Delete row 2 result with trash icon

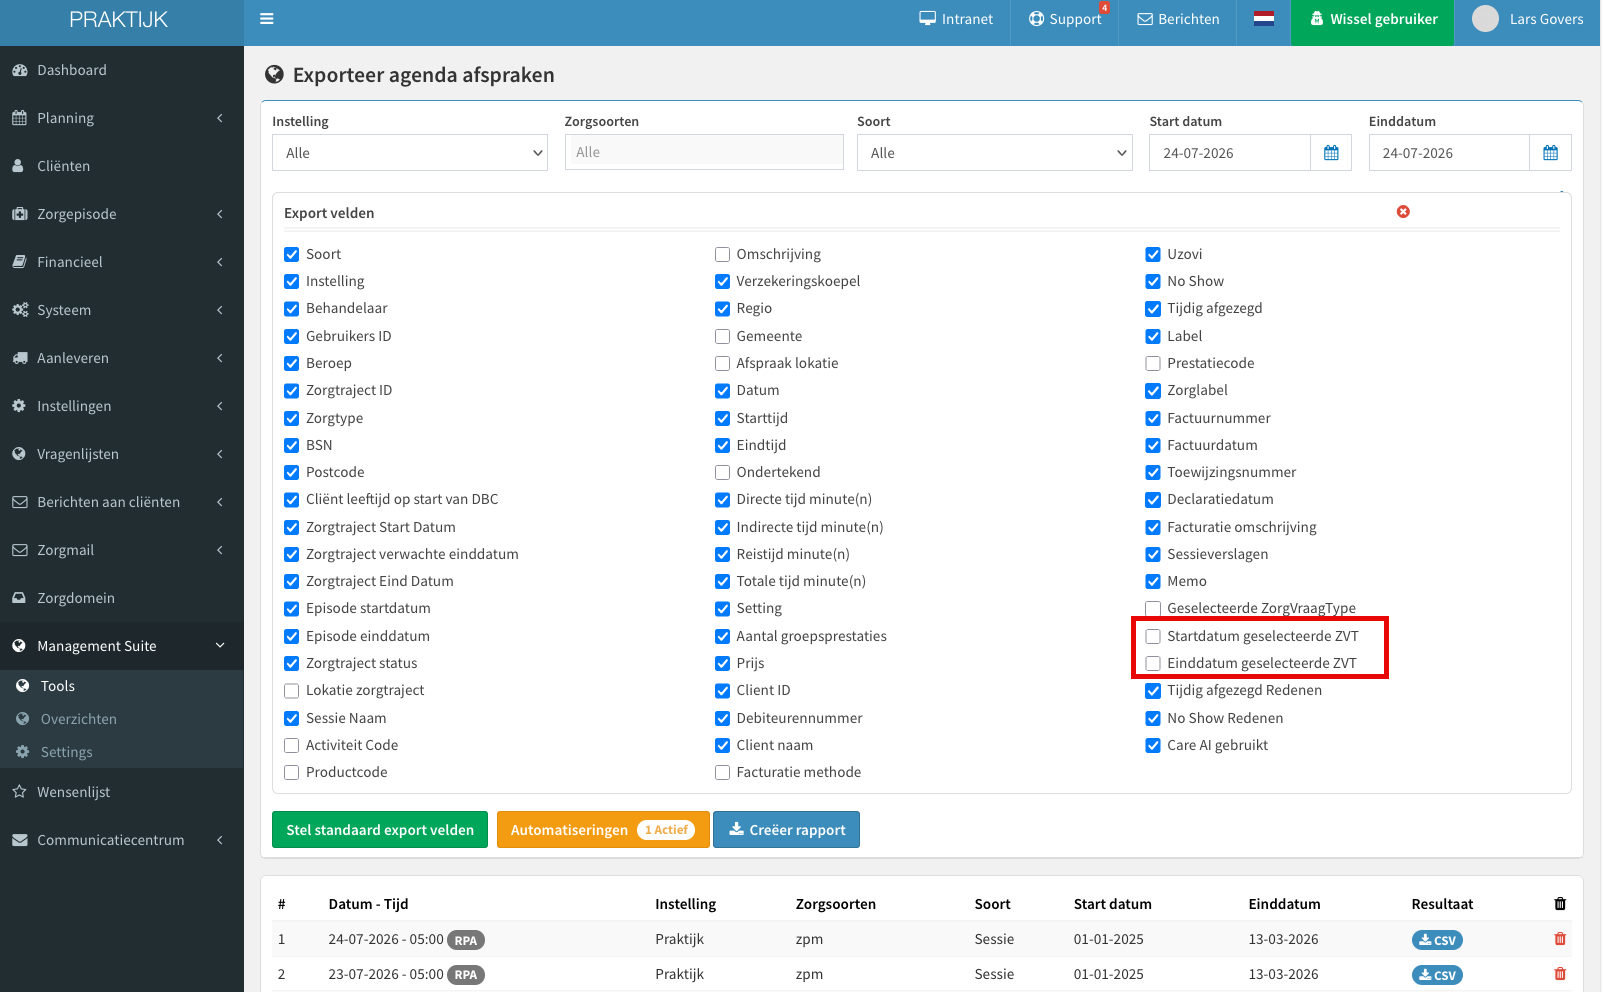tap(1560, 974)
